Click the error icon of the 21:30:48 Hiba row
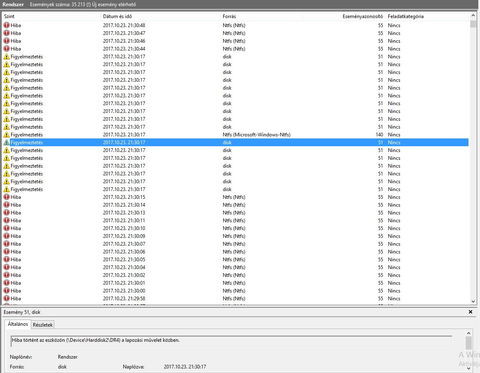Viewport: 480px width, 373px height. tap(6, 25)
